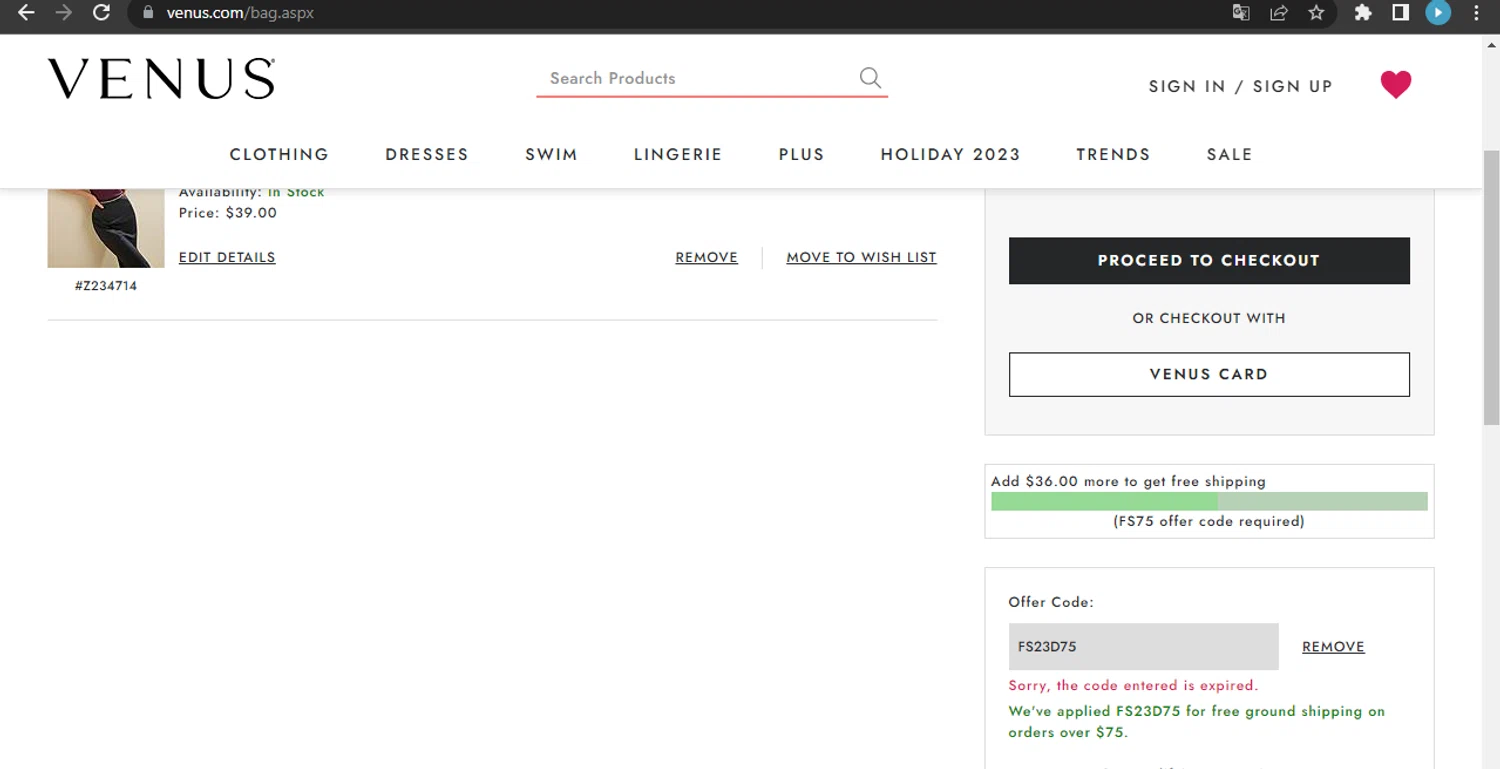This screenshot has width=1500, height=769.
Task: Click the expired code error message
Action: tap(1133, 685)
